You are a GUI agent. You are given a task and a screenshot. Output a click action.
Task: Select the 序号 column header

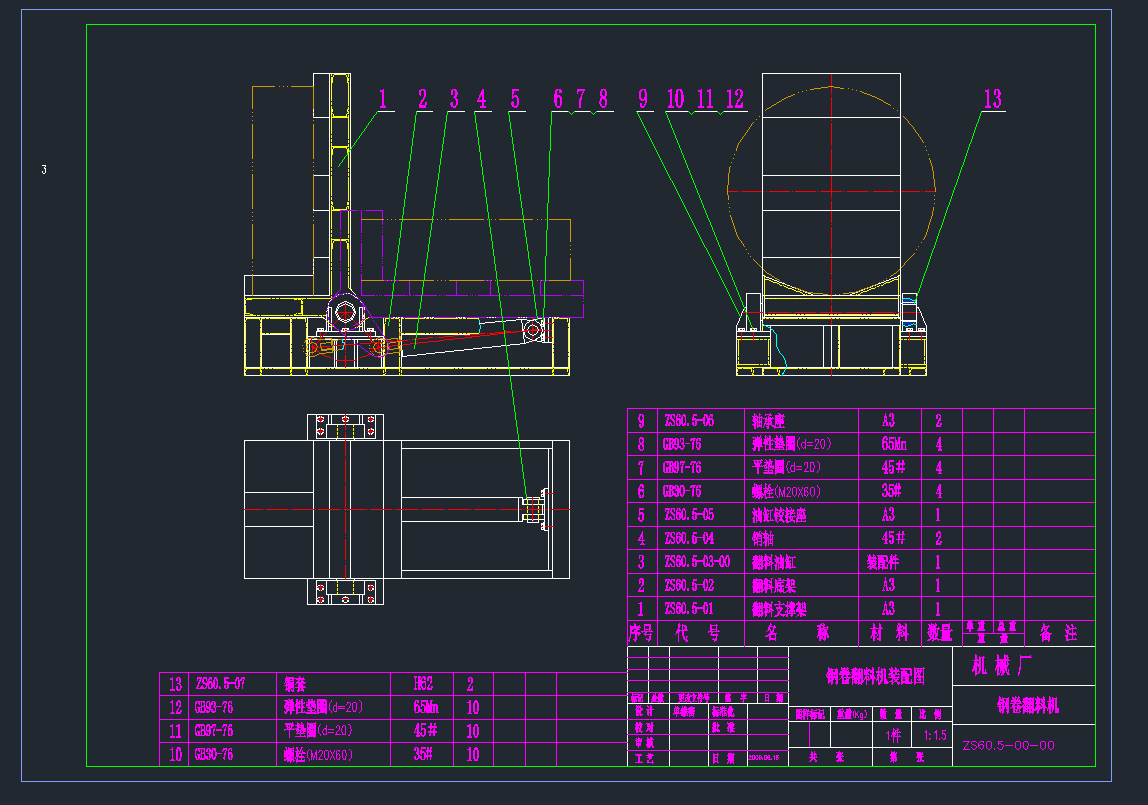pyautogui.click(x=640, y=633)
